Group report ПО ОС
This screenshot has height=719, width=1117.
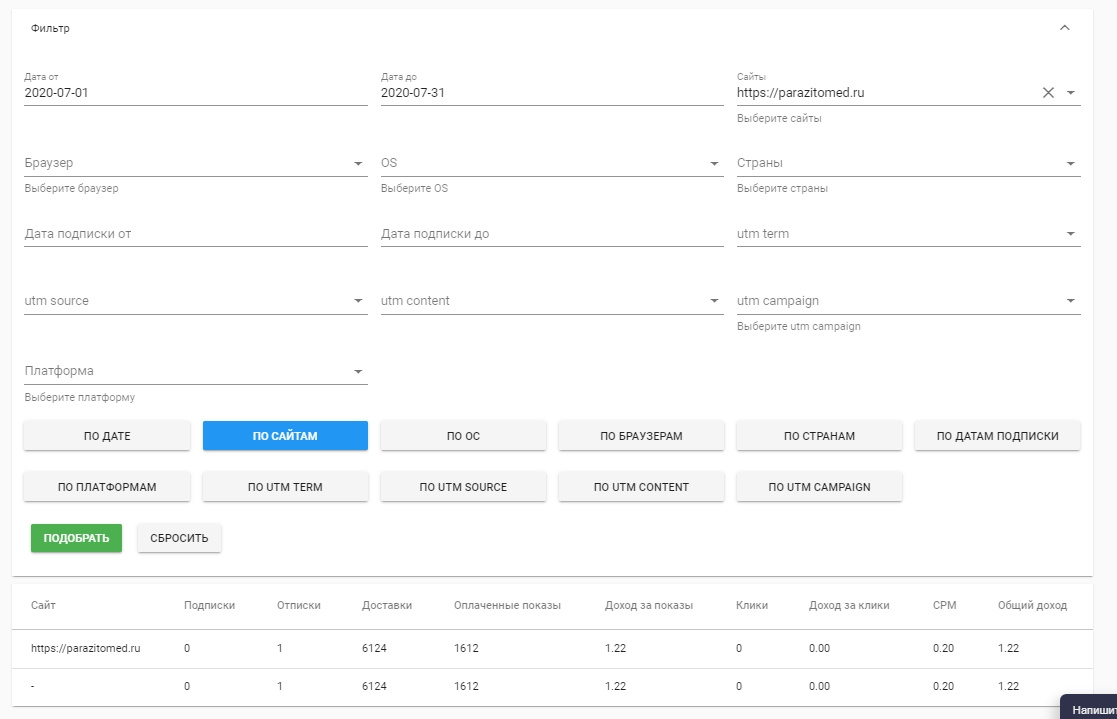pos(463,436)
